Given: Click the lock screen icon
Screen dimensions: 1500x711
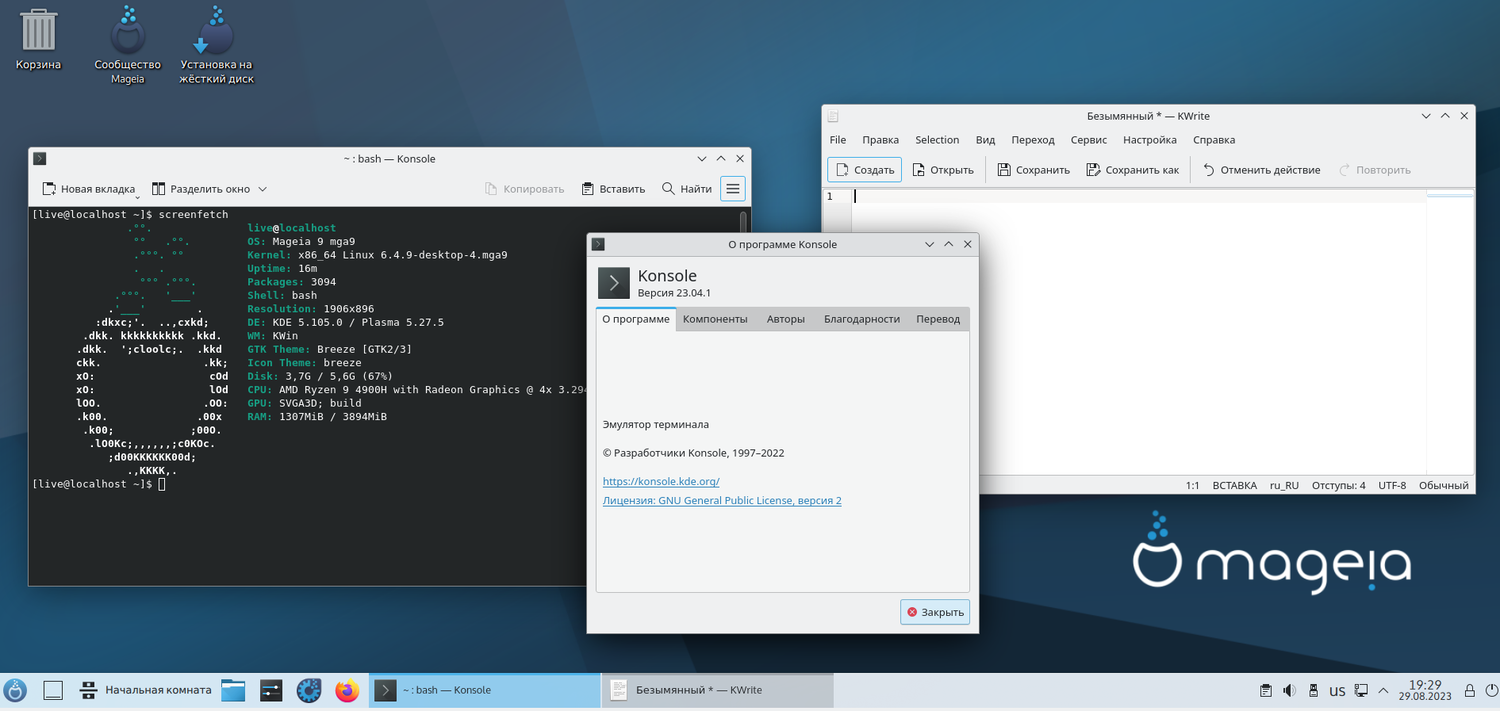Looking at the screenshot, I should 1469,690.
